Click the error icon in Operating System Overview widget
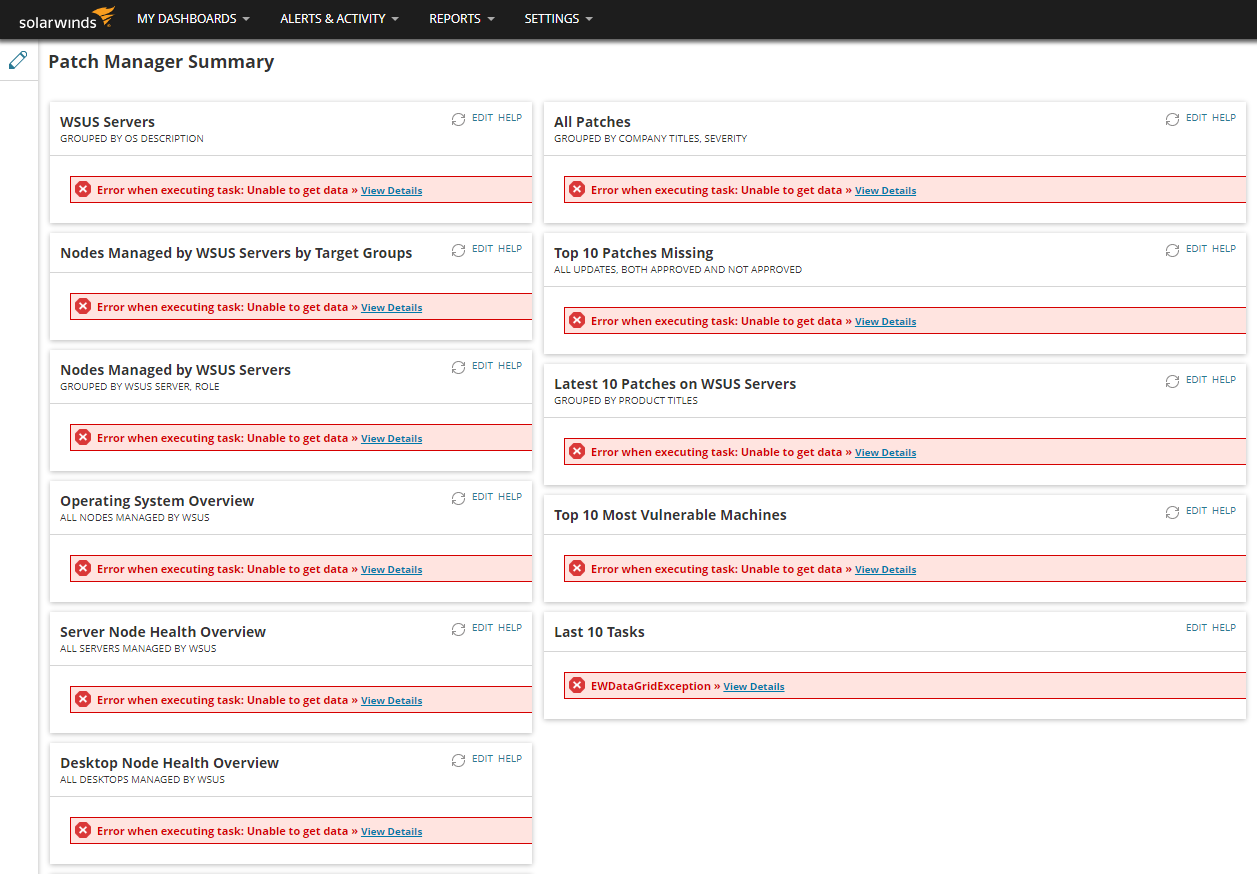 point(83,568)
